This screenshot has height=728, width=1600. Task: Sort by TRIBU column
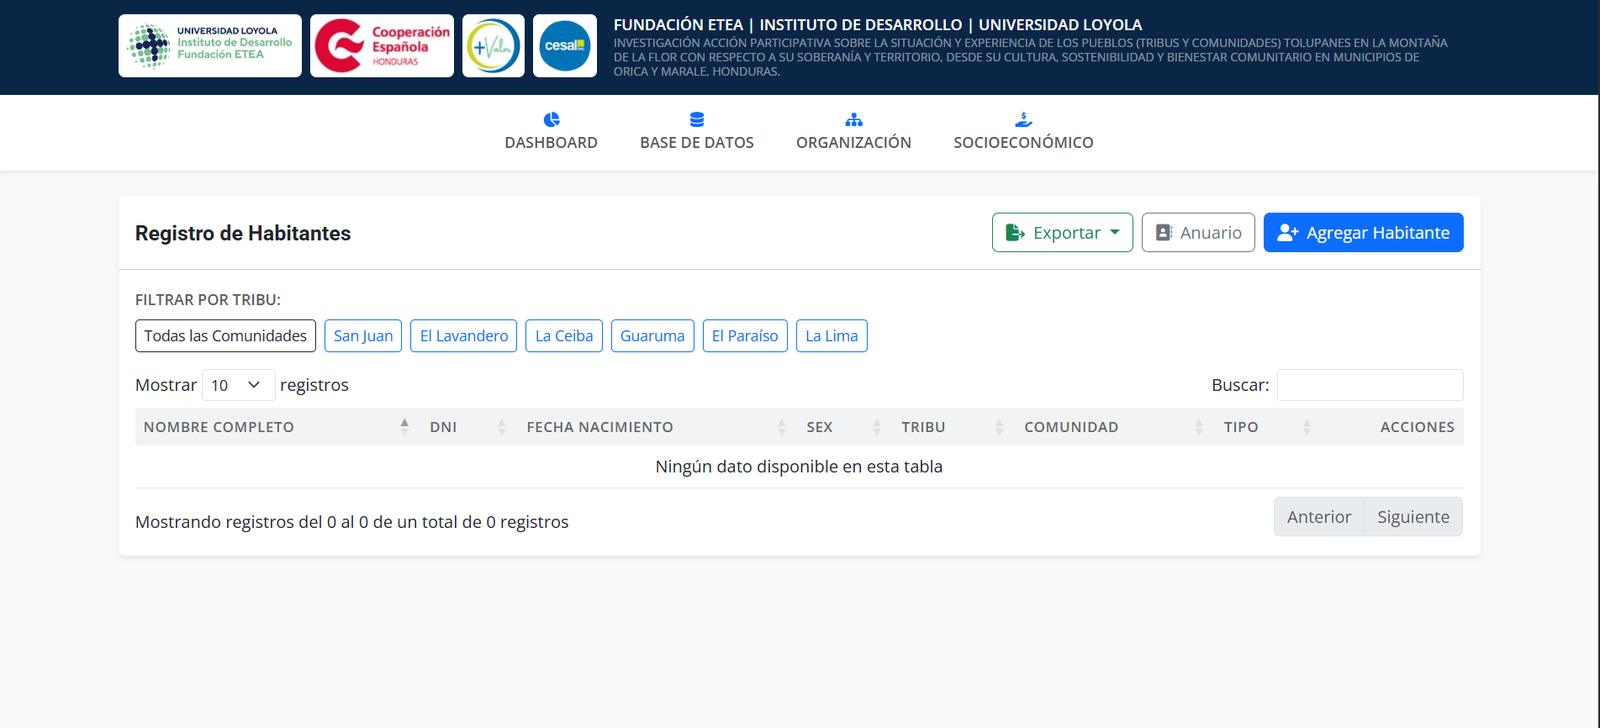point(955,427)
